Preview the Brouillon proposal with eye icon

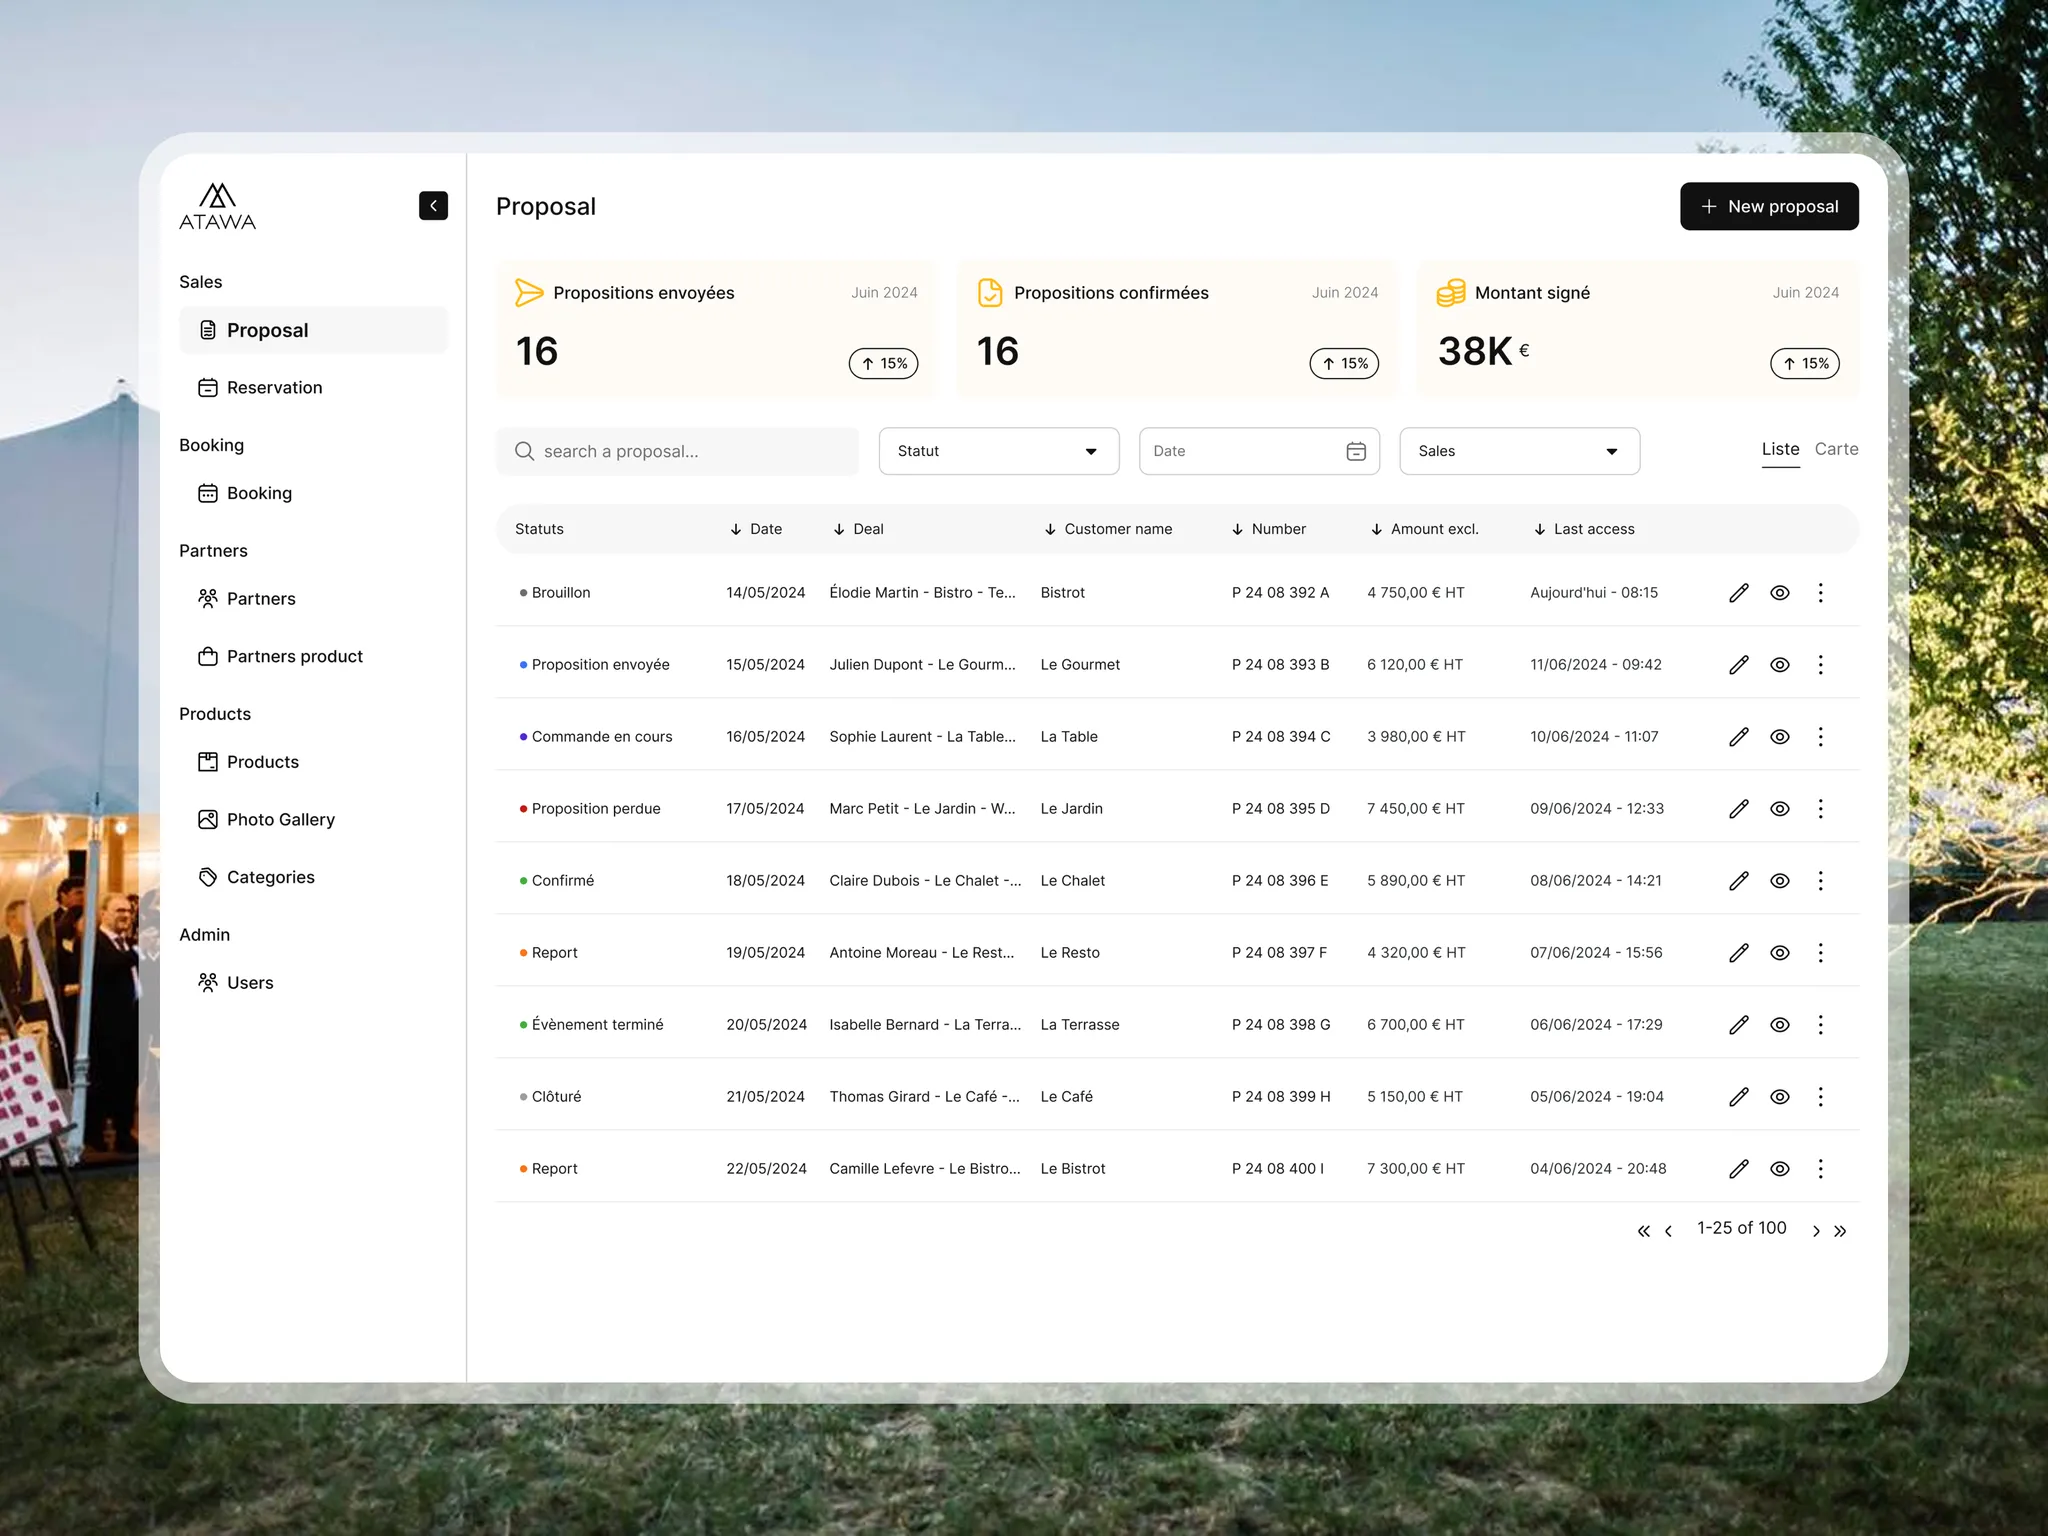coord(1780,593)
